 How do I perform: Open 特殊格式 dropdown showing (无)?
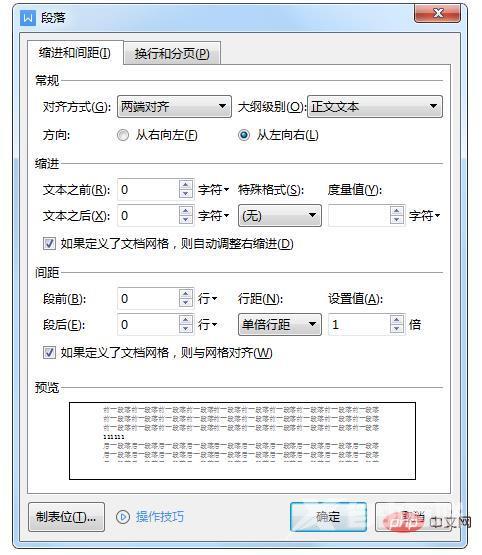click(280, 216)
